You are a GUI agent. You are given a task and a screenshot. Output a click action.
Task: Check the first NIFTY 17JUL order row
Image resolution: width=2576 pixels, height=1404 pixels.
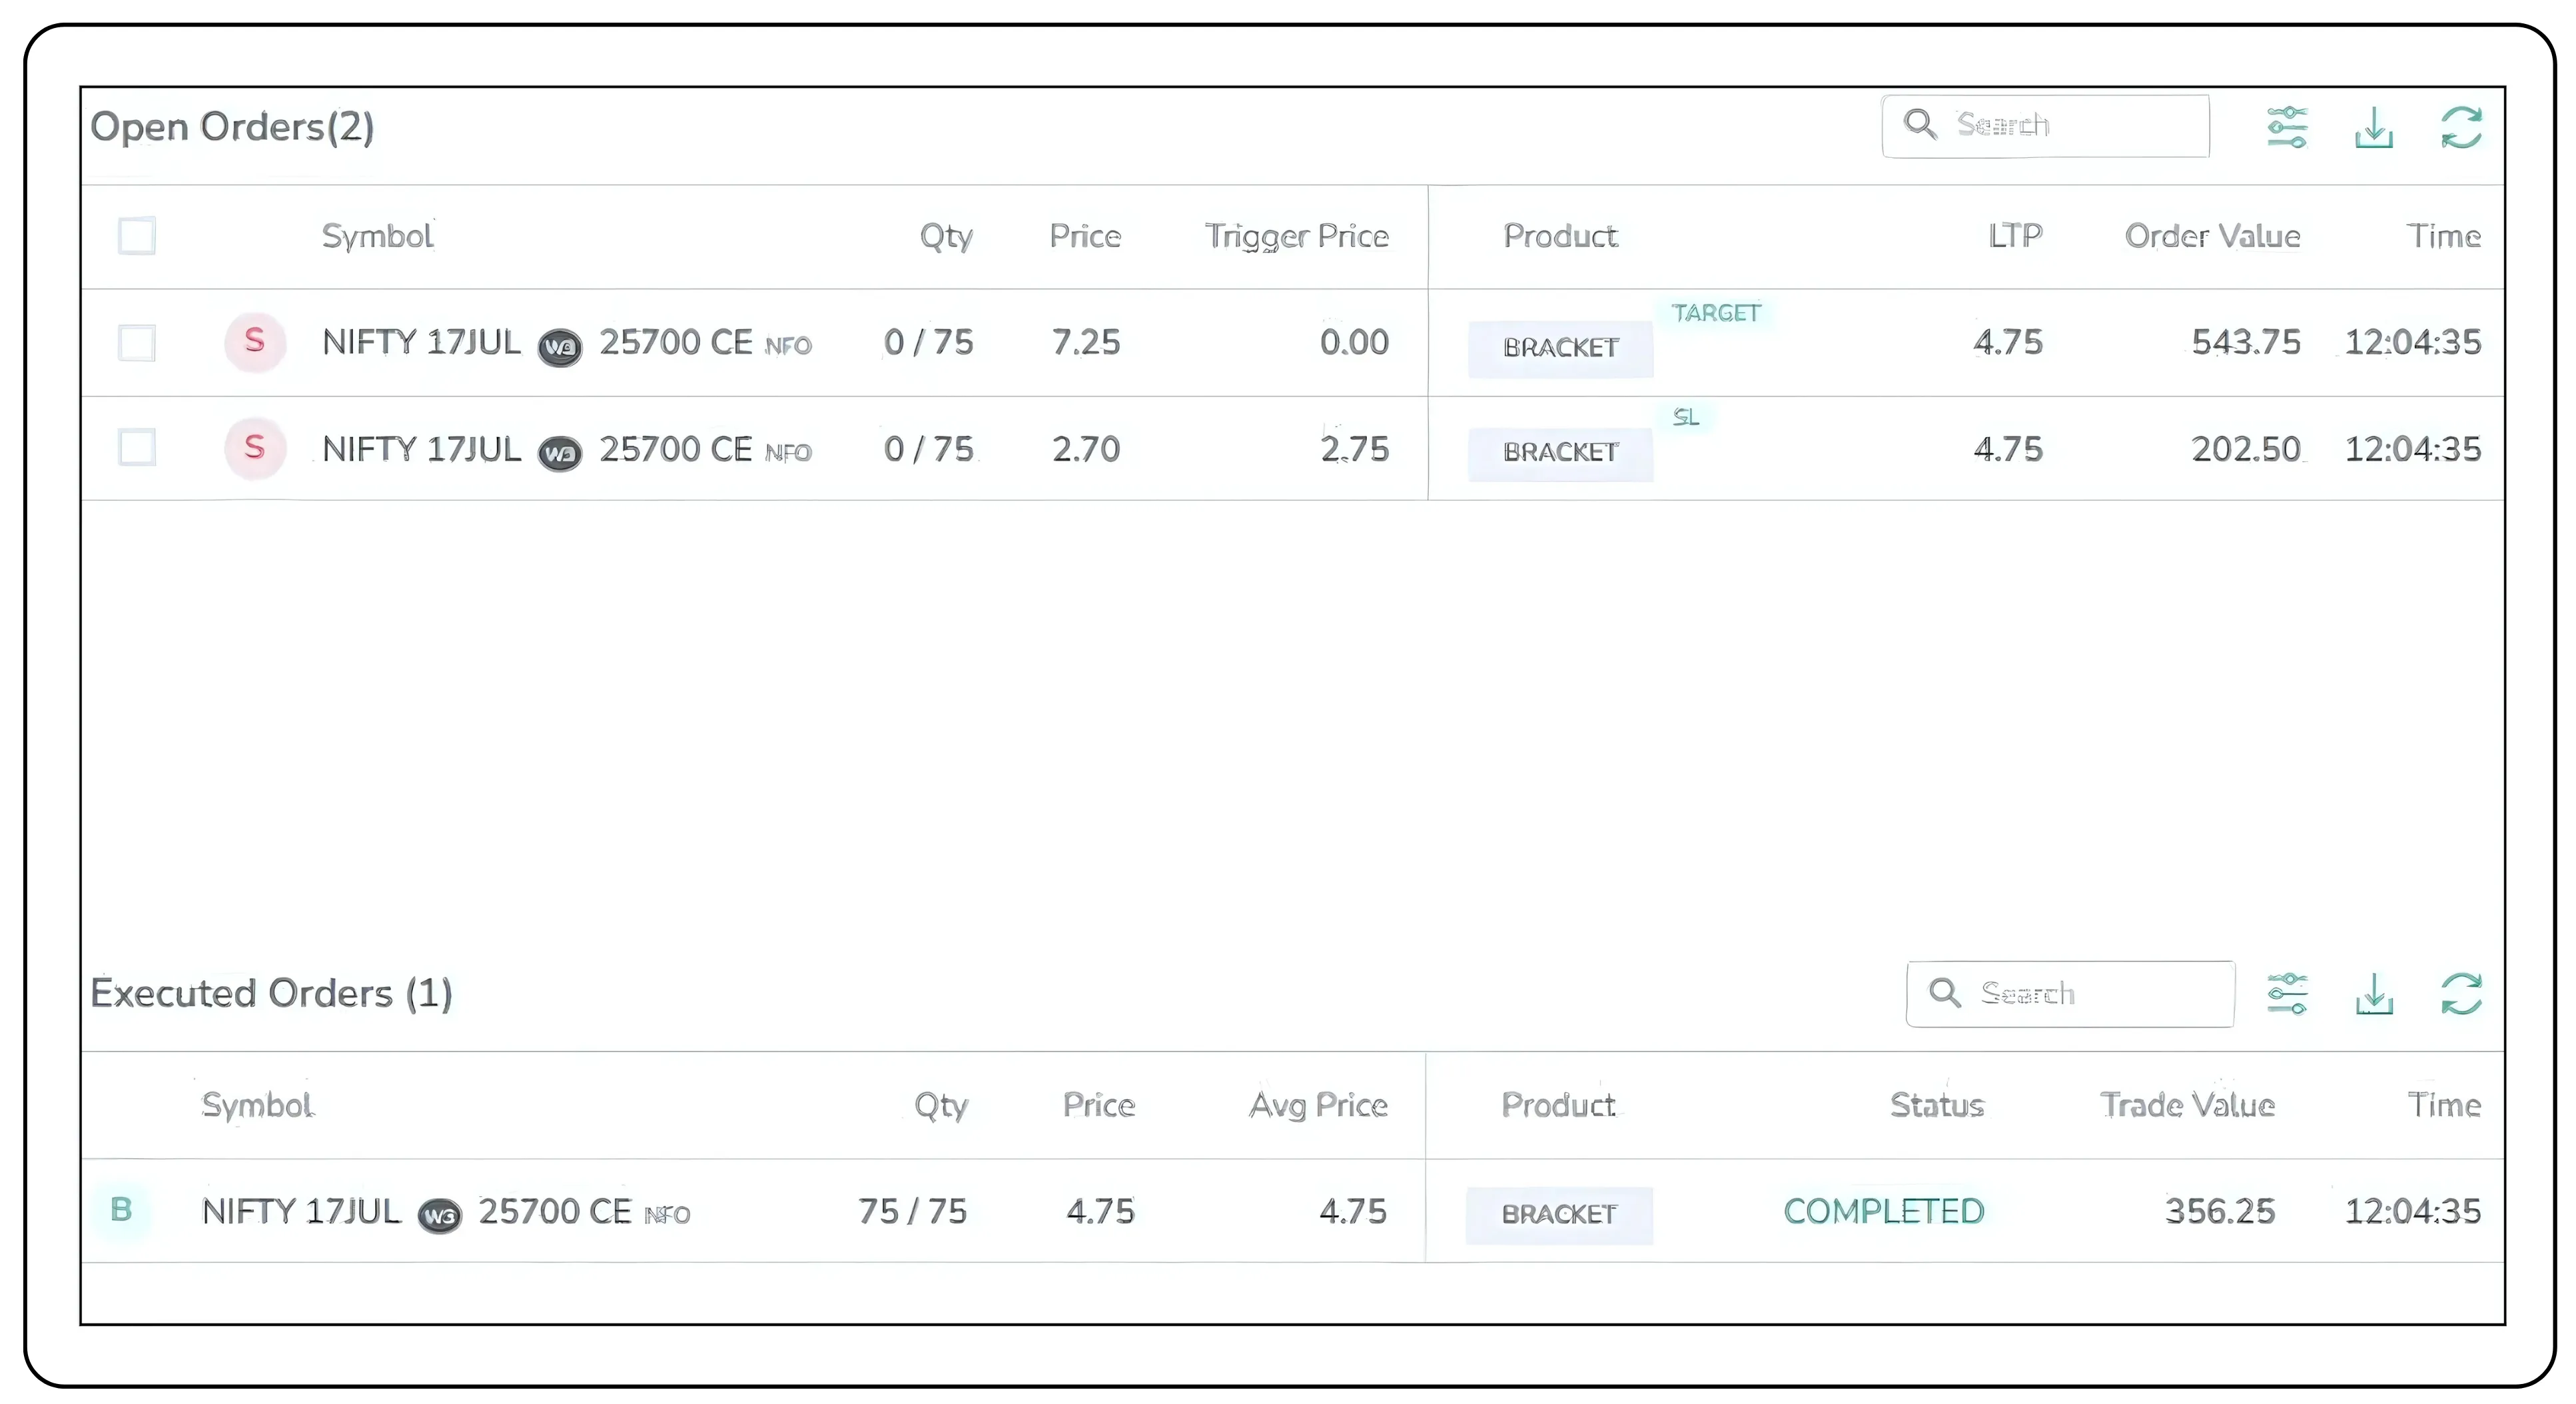click(x=138, y=343)
